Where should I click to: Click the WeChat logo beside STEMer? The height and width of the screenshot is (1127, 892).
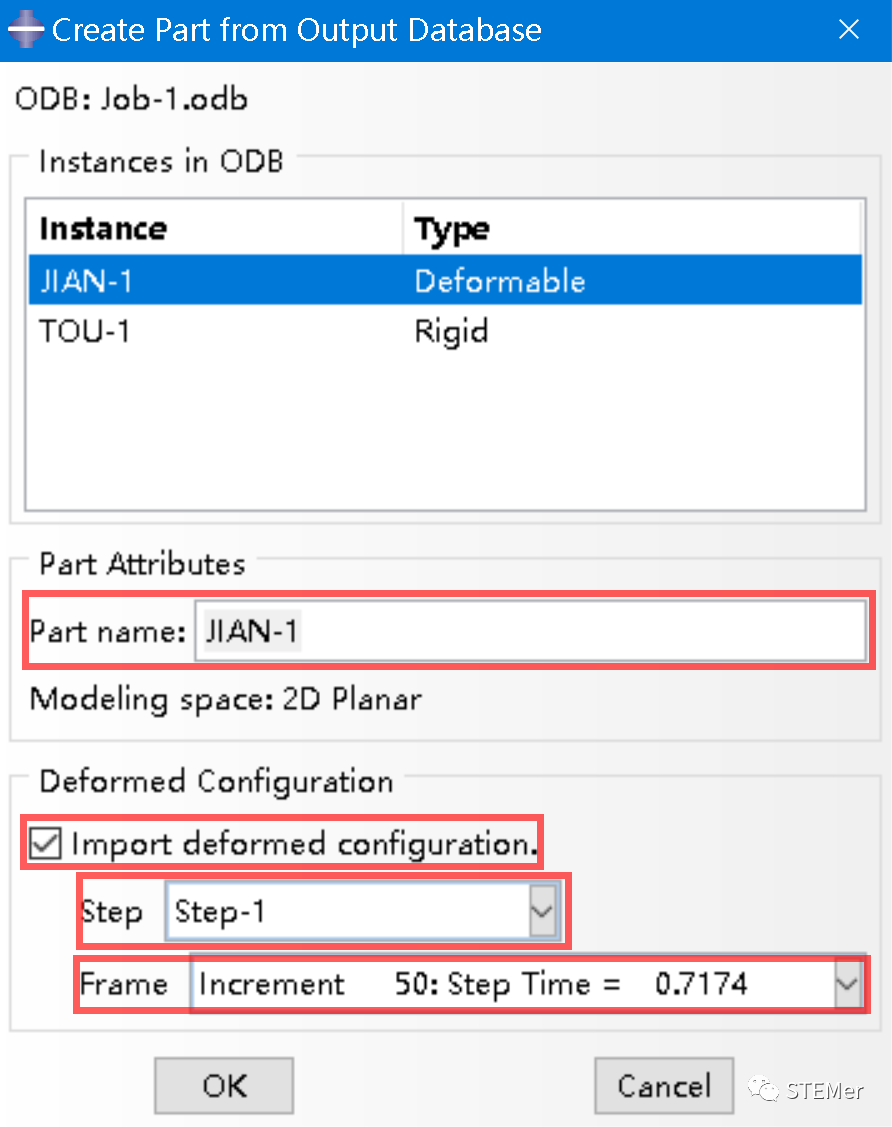pyautogui.click(x=767, y=1089)
